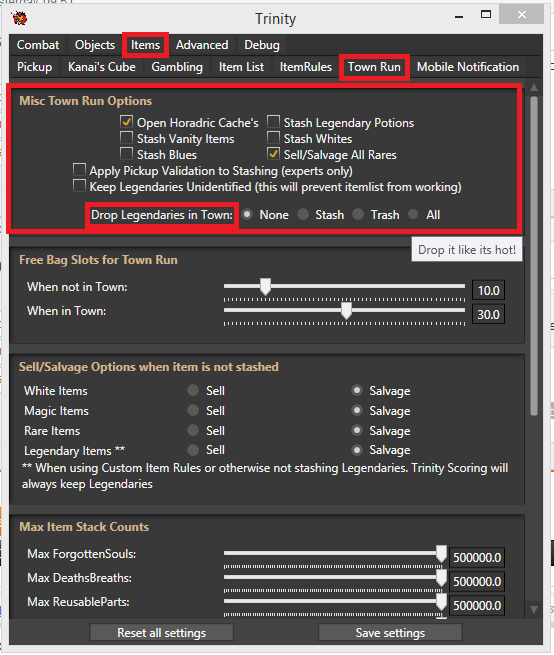Viewport: 554px width, 655px height.
Task: Click the When not in Town value field
Action: pos(488,290)
